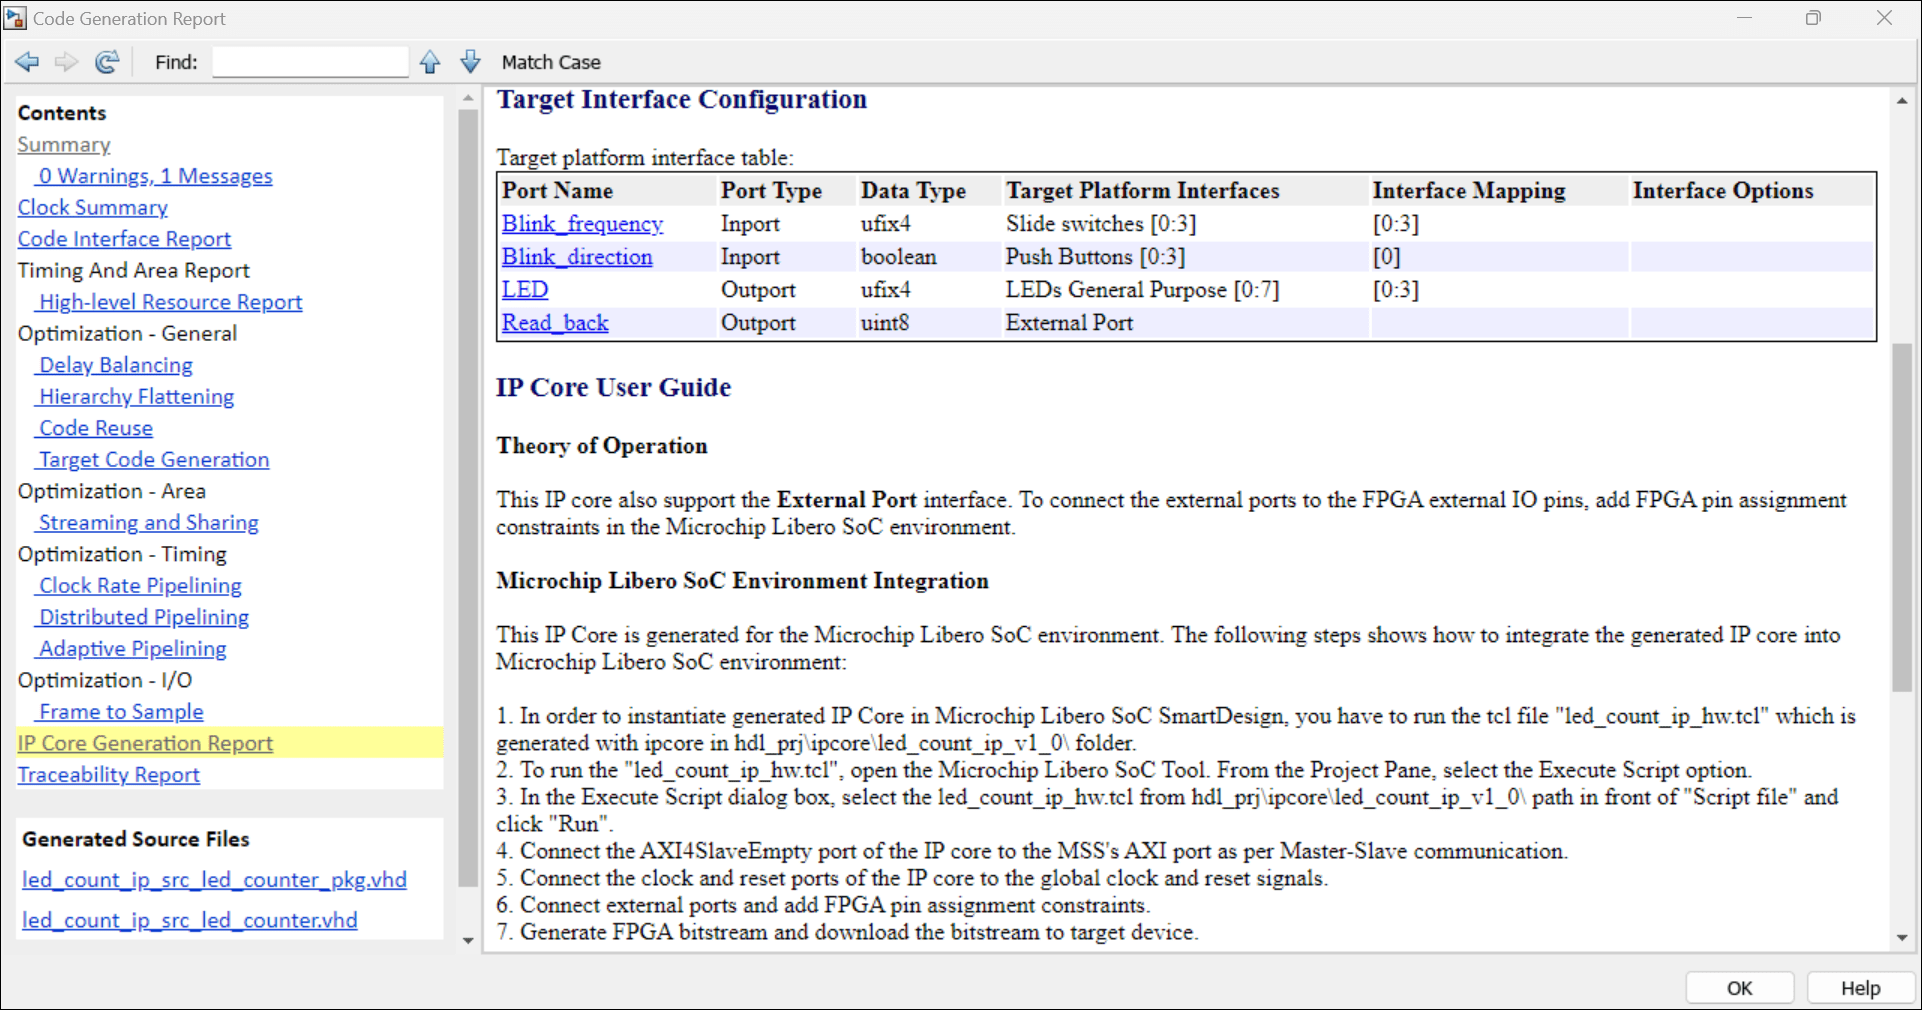Click the Refresh report icon
Viewport: 1922px width, 1010px height.
[107, 62]
